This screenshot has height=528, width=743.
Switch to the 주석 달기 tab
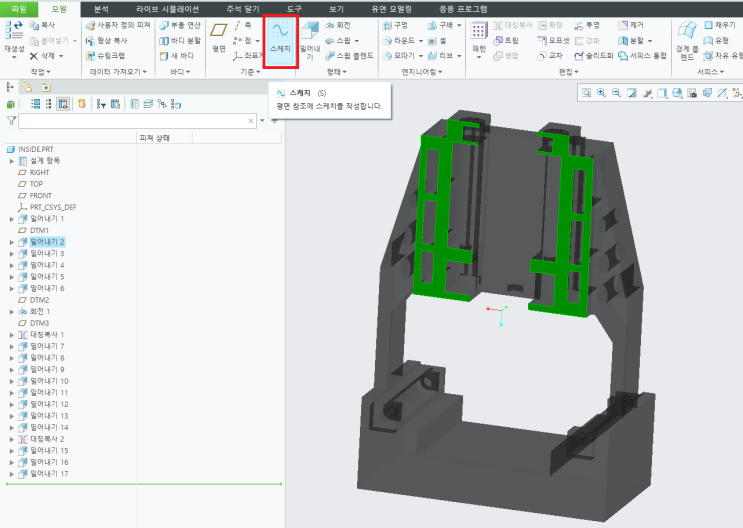243,9
